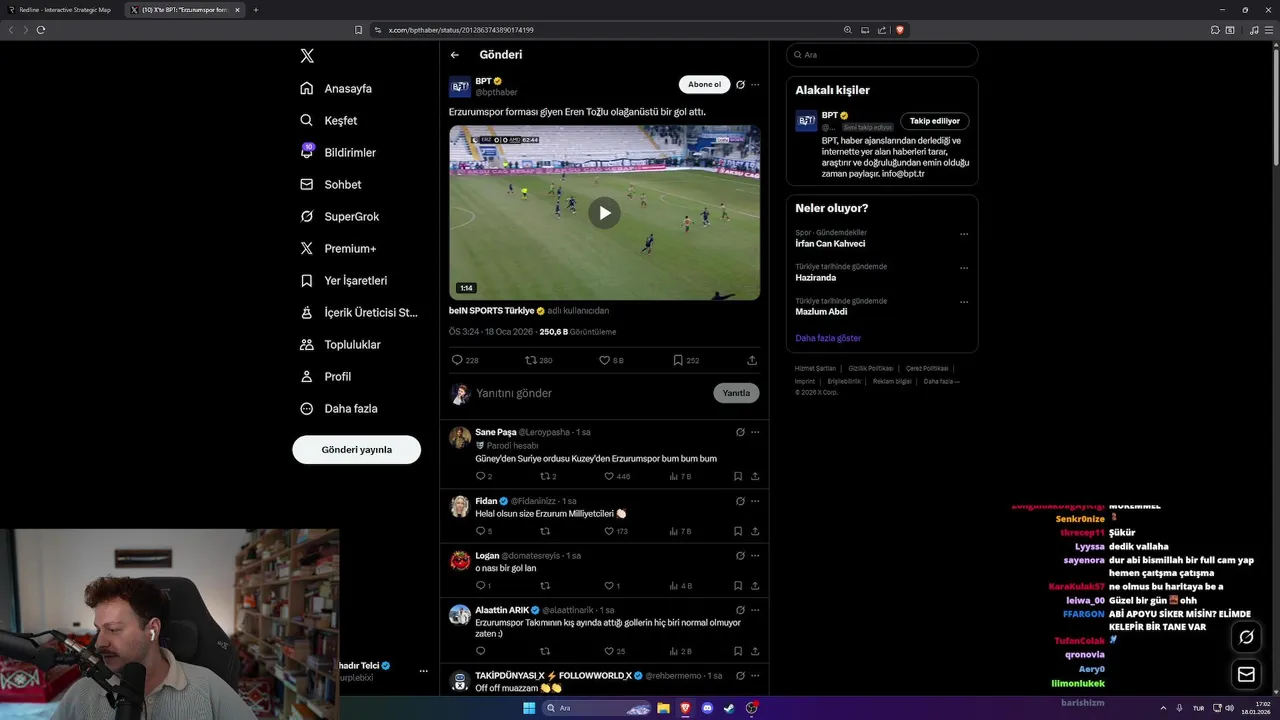Open Sohbet messages
The height and width of the screenshot is (720, 1280).
click(x=331, y=184)
